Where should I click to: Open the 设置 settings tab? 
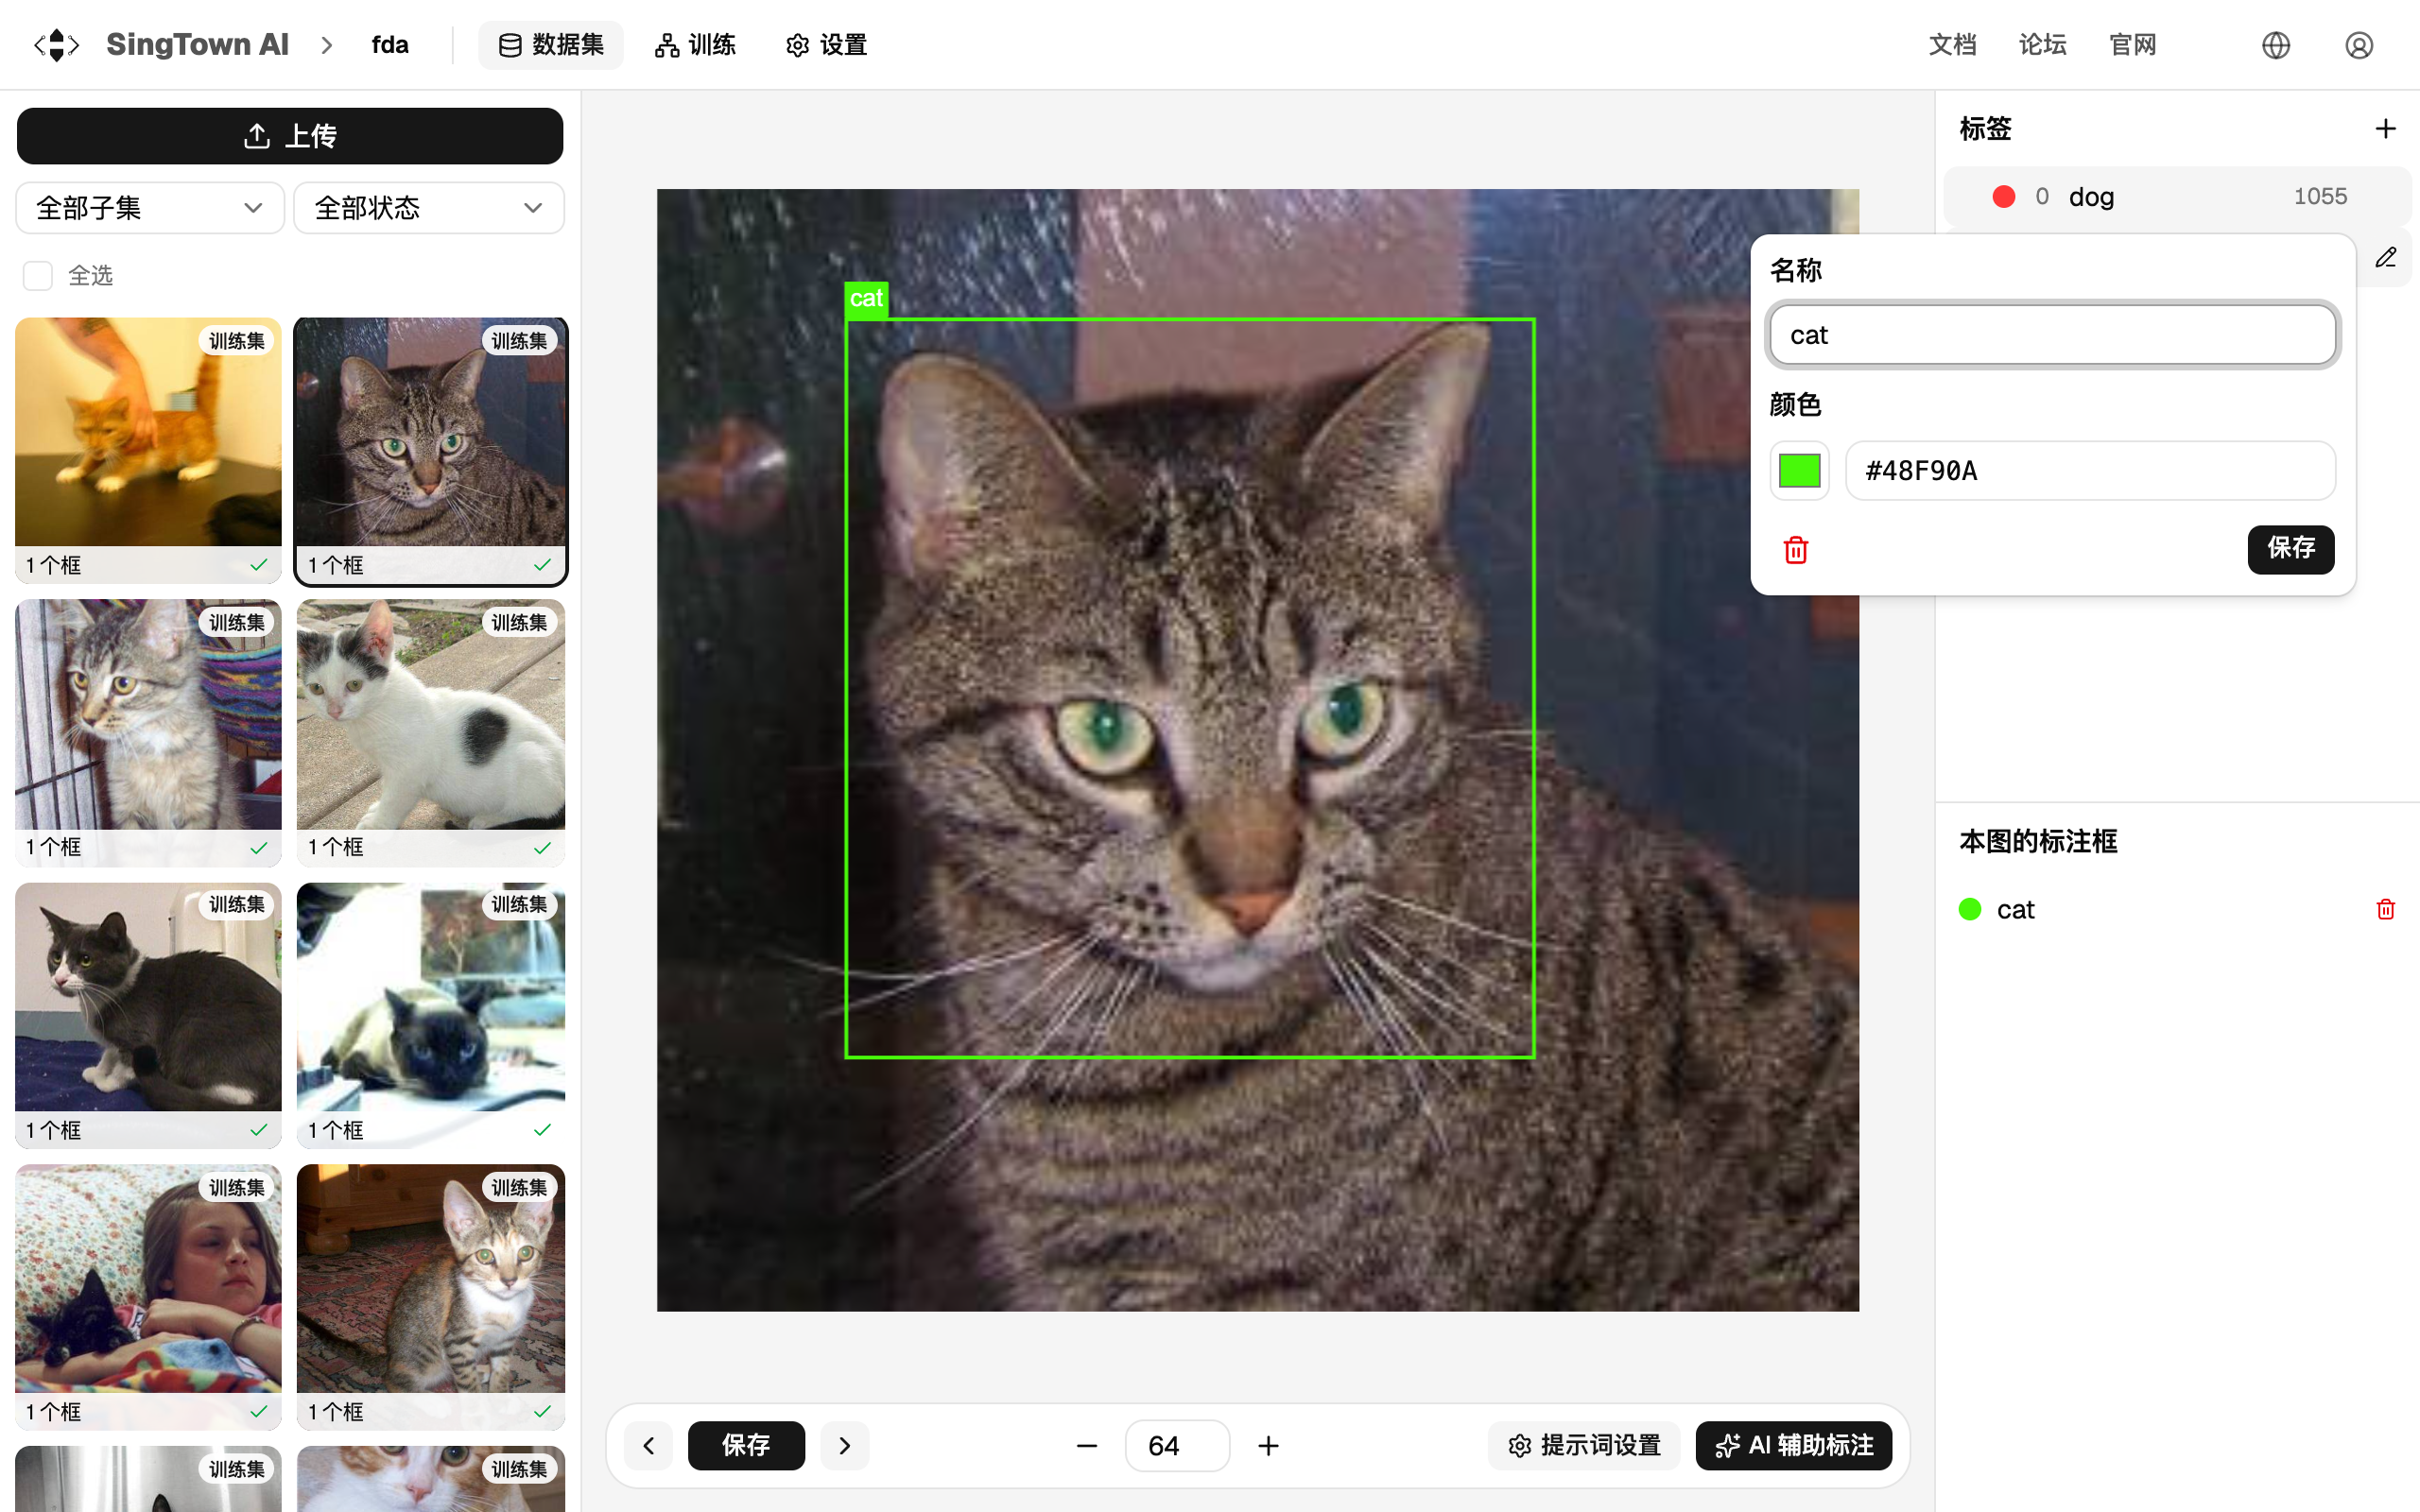tap(827, 45)
